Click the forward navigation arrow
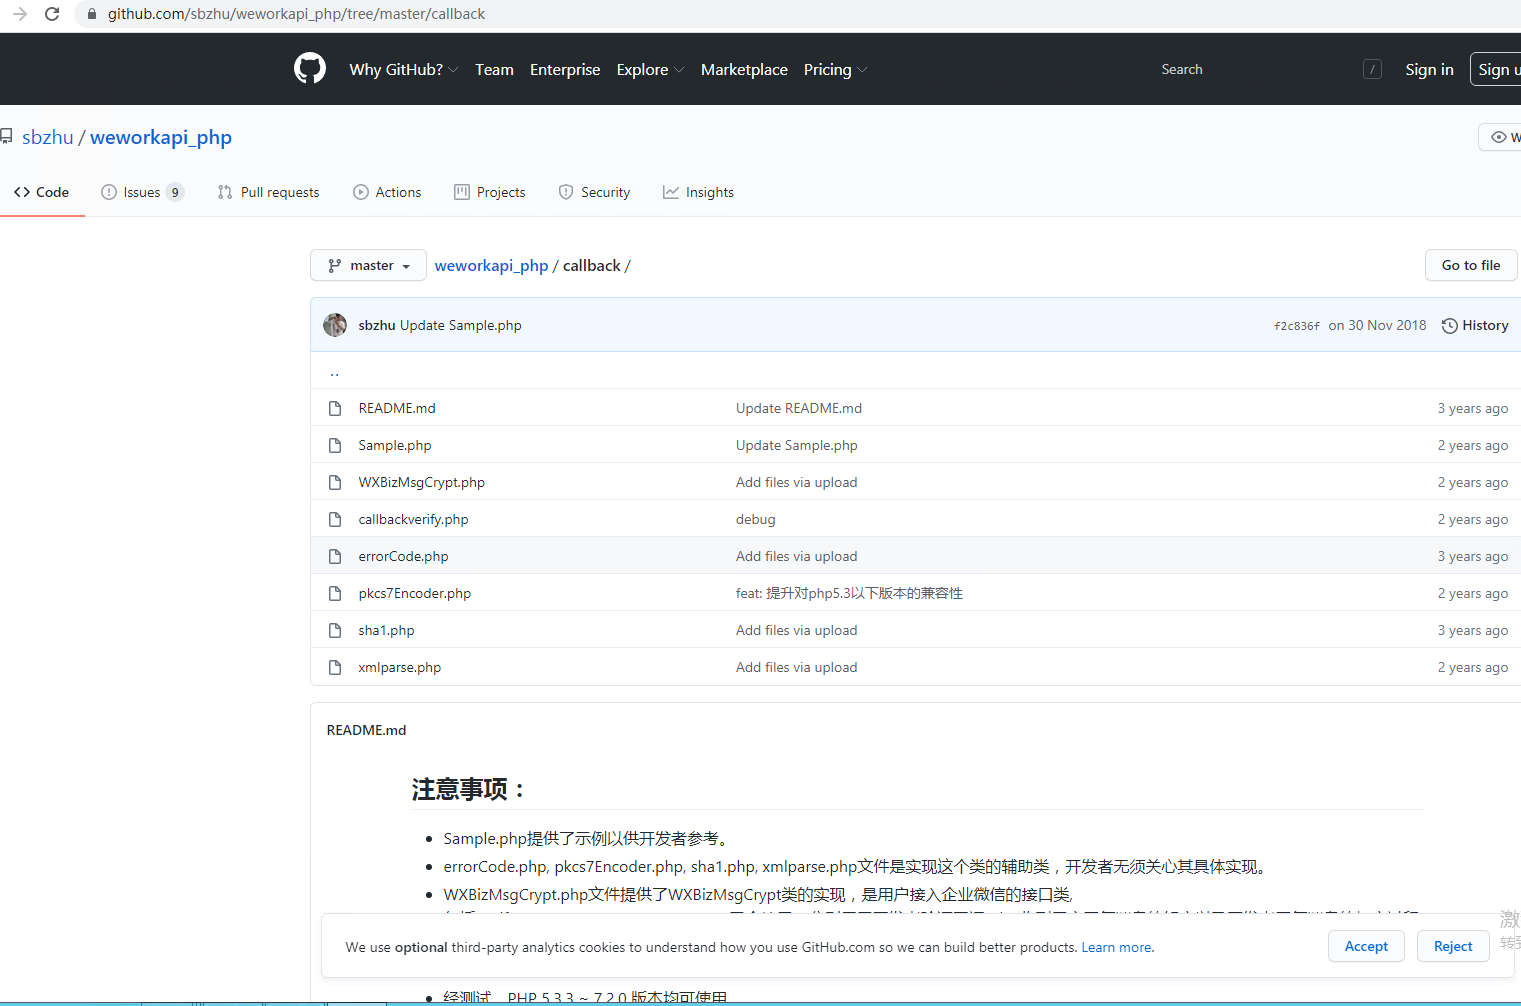 pyautogui.click(x=19, y=14)
